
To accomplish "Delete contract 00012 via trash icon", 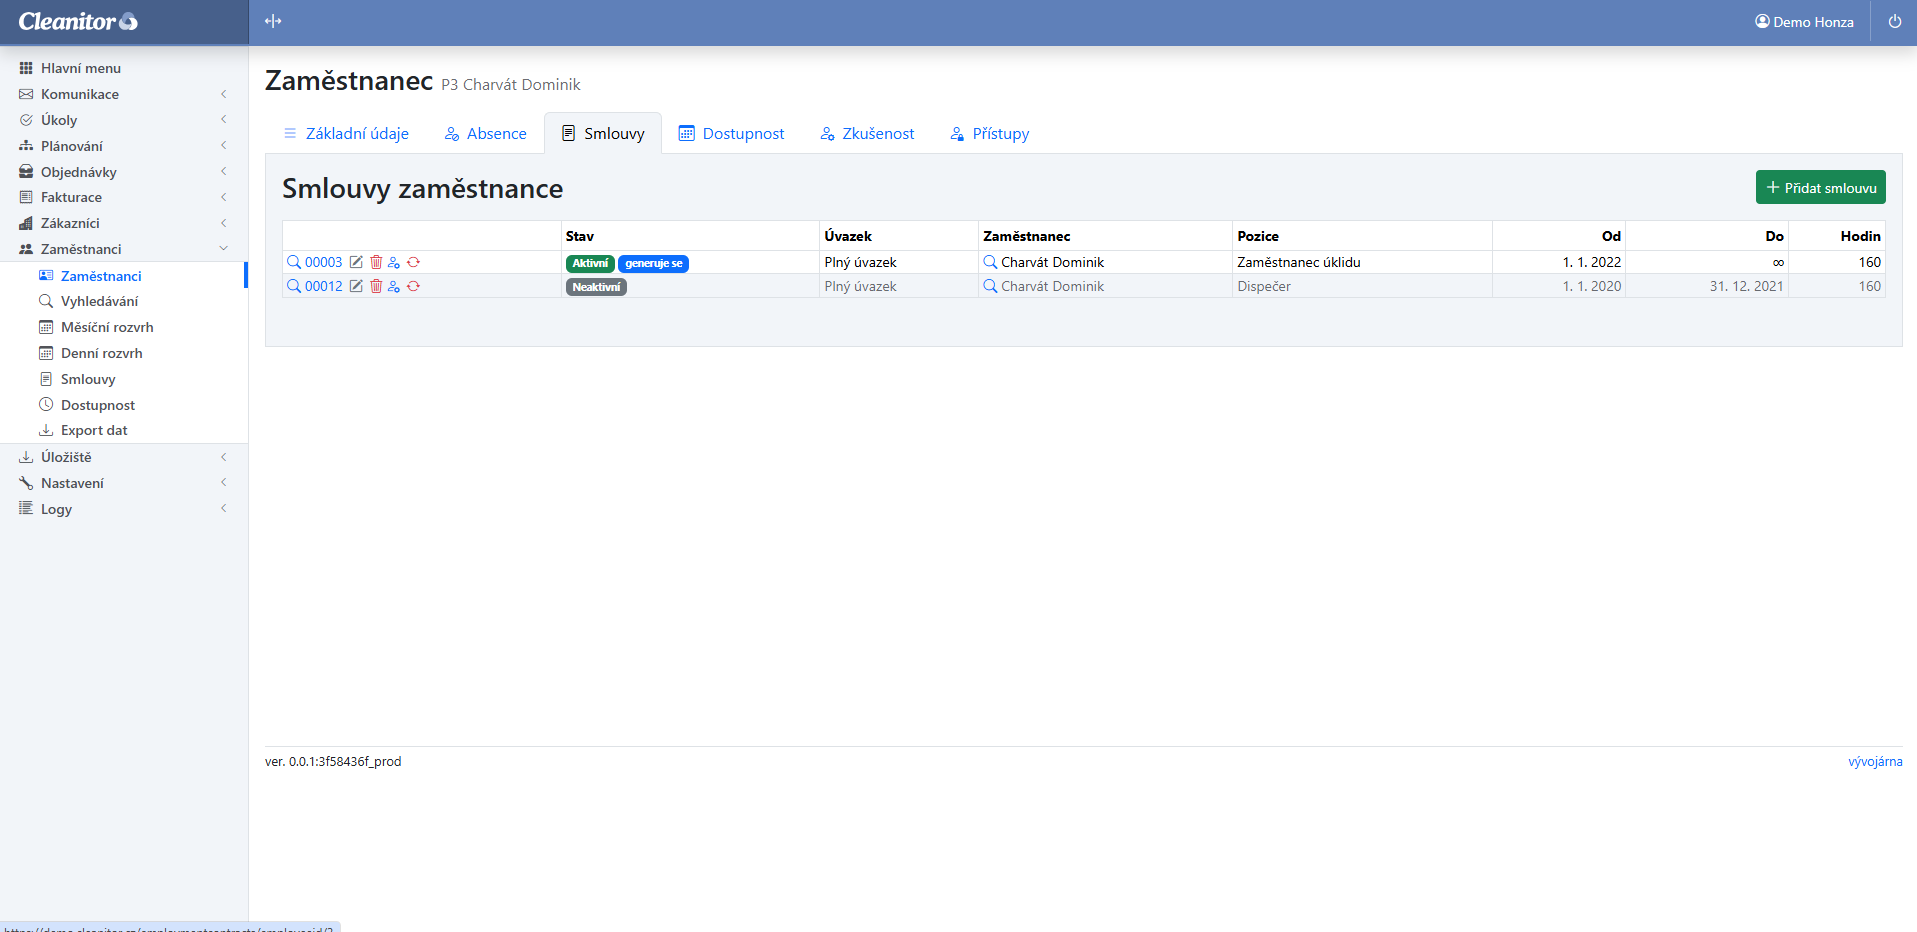I will pos(376,286).
